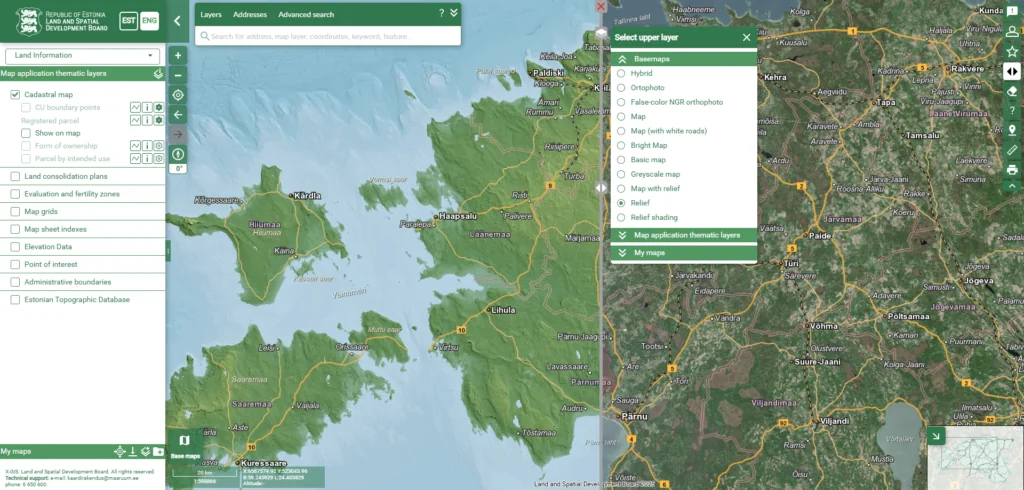Open the print map tool
Viewport: 1024px width, 490px height.
point(1012,169)
